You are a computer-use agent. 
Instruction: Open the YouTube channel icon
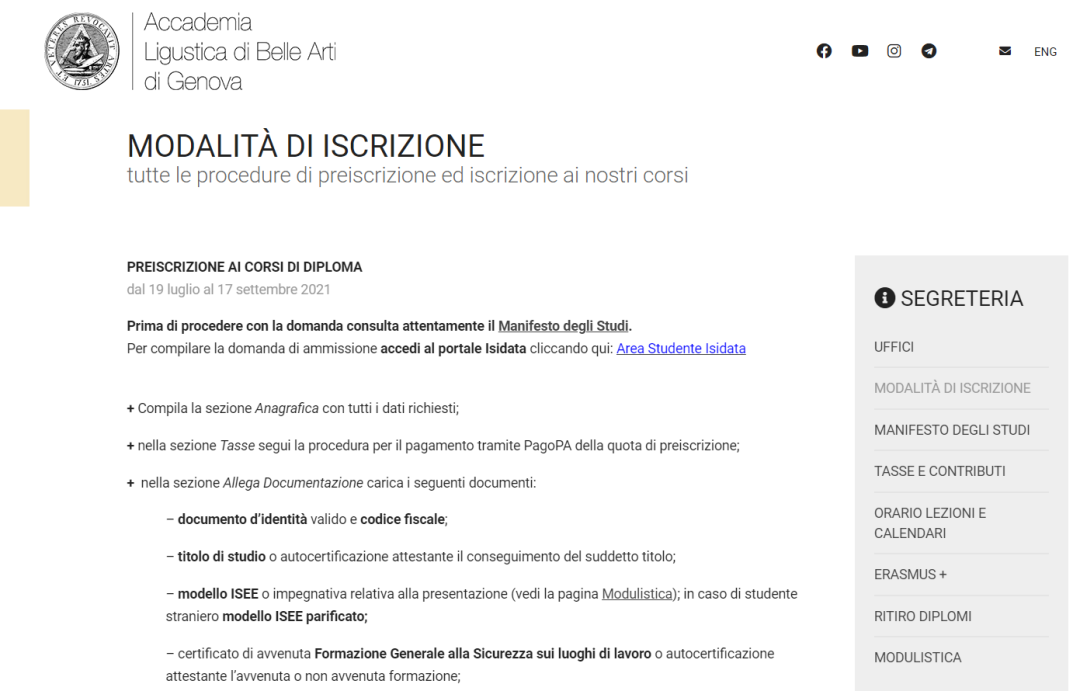[859, 51]
